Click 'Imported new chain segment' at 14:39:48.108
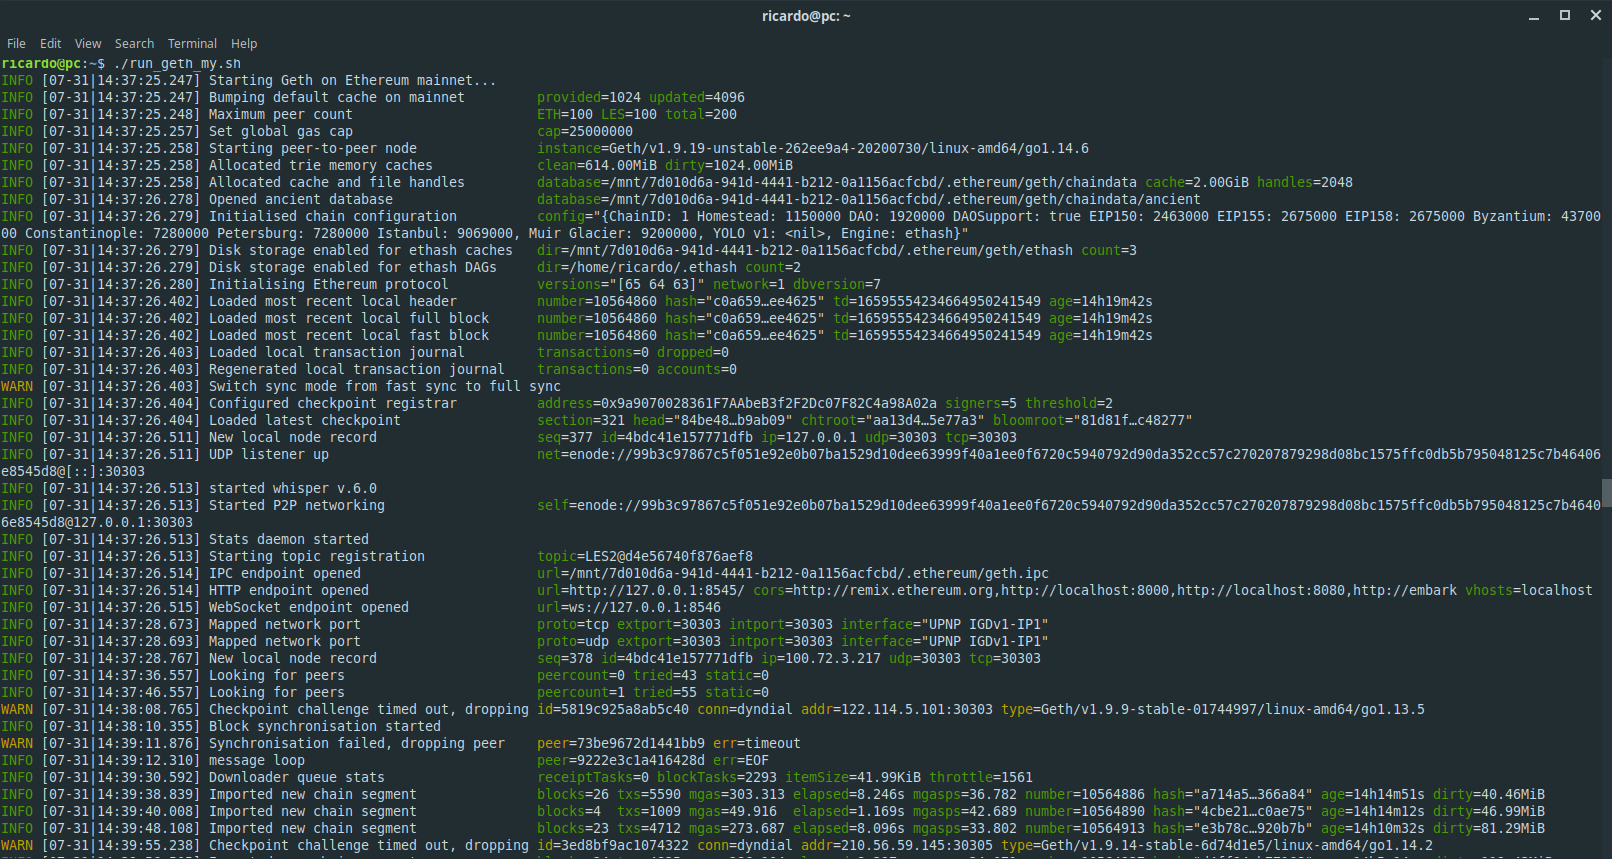 tap(313, 828)
